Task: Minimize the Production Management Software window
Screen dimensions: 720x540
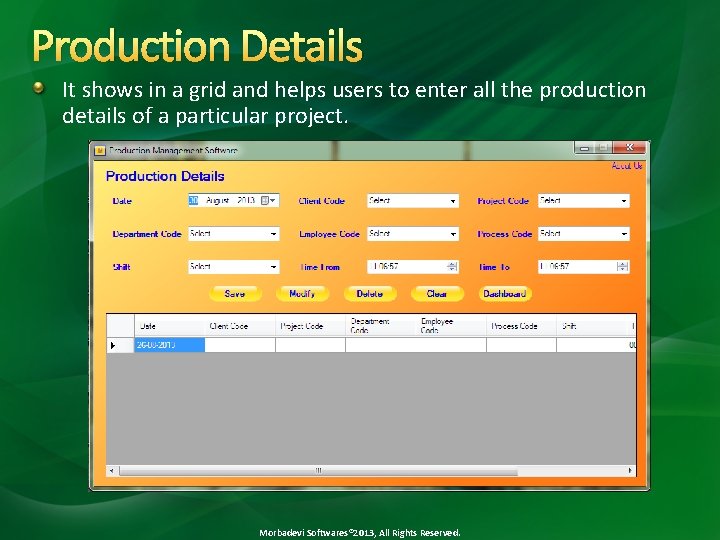Action: coord(585,148)
